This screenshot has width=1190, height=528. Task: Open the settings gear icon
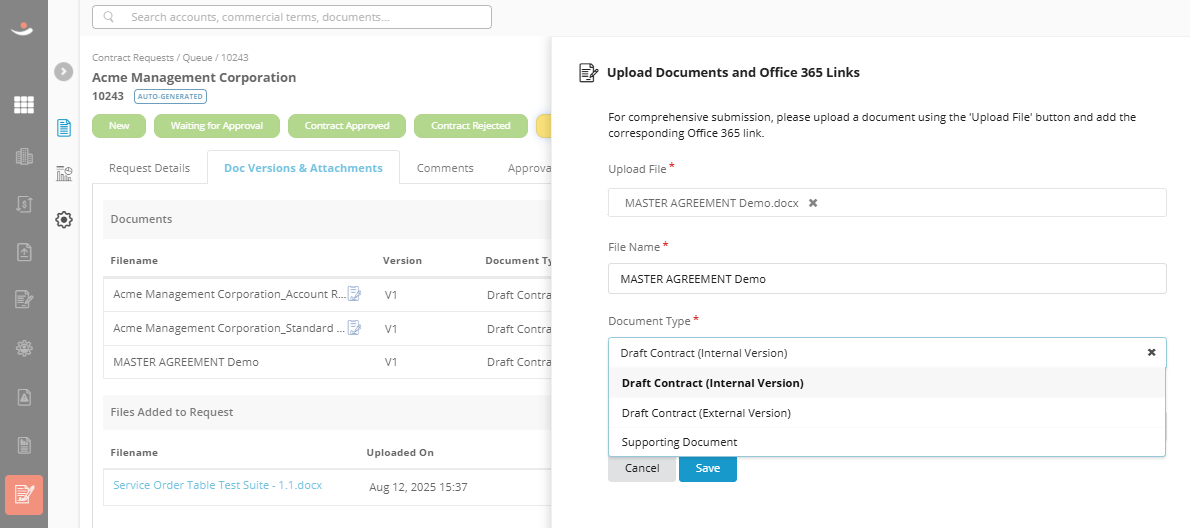click(64, 220)
